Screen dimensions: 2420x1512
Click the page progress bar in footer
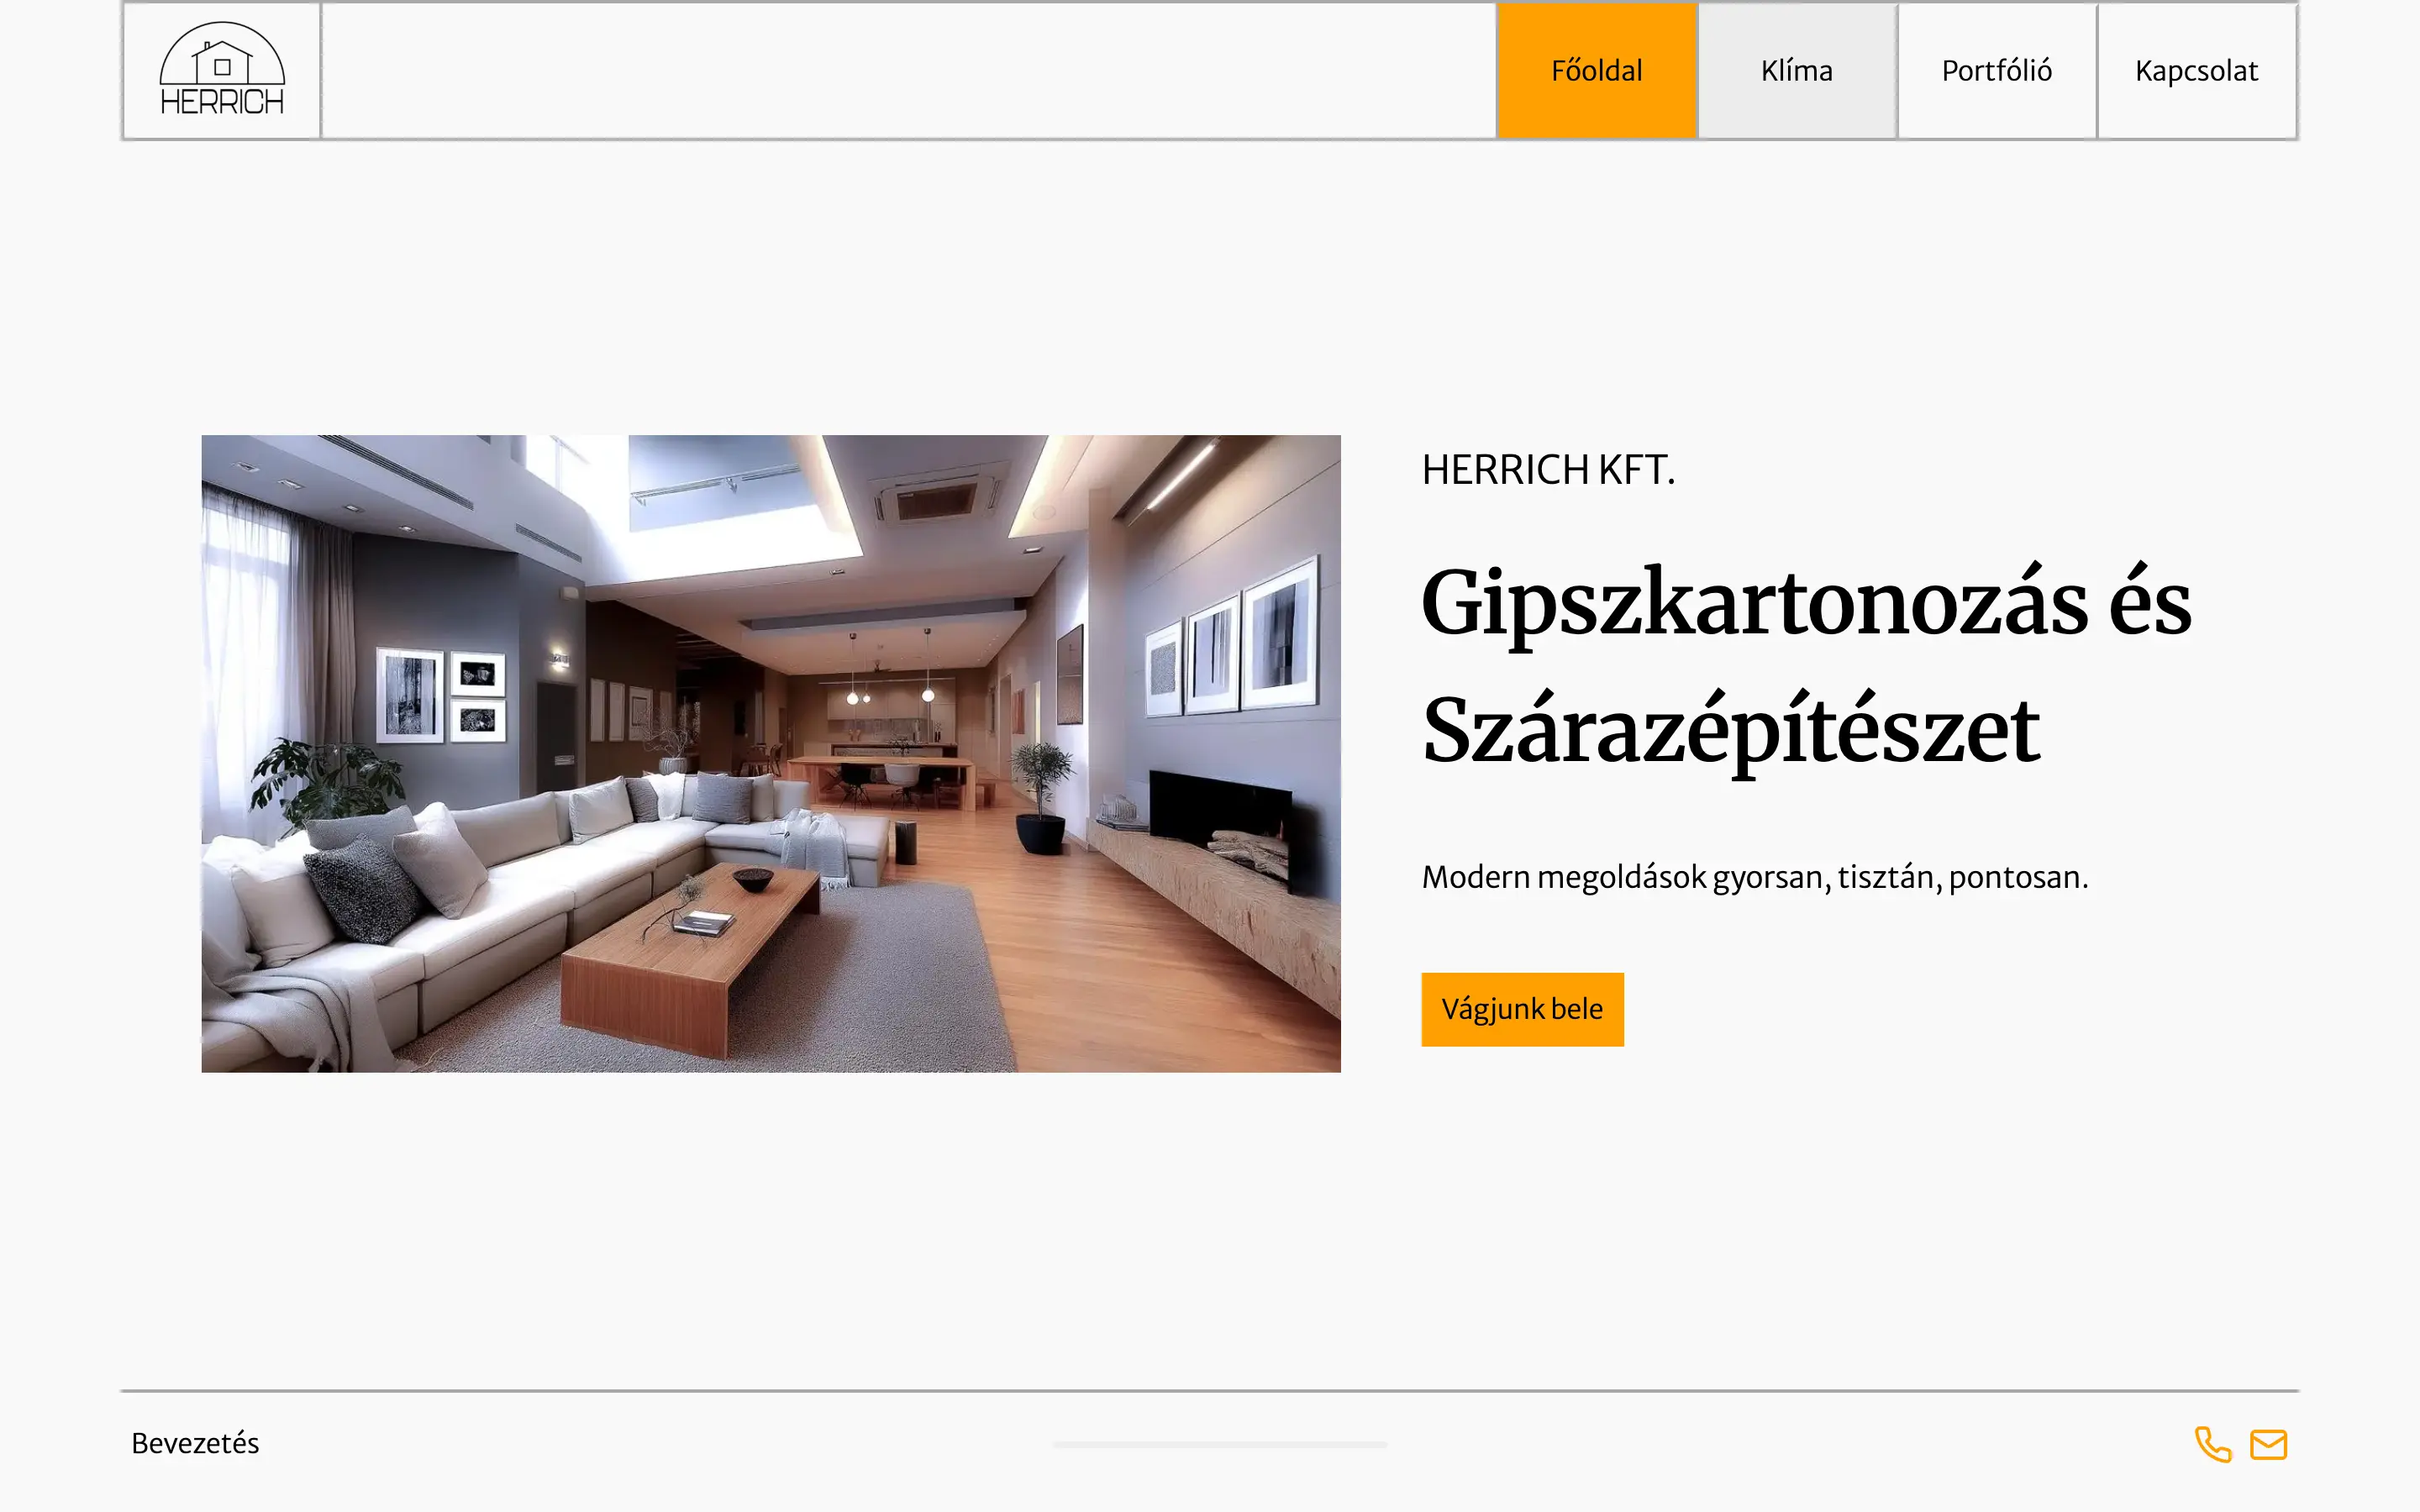[1220, 1444]
